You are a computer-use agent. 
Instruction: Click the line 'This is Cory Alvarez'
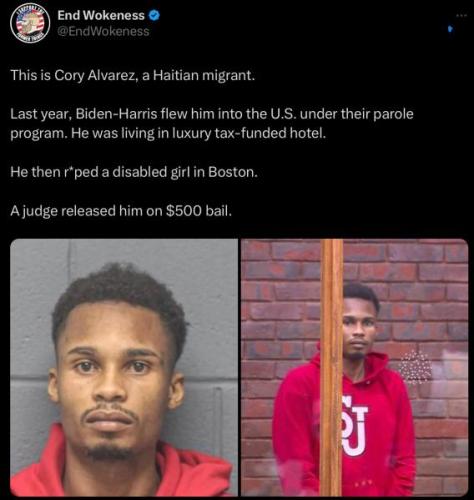[133, 76]
